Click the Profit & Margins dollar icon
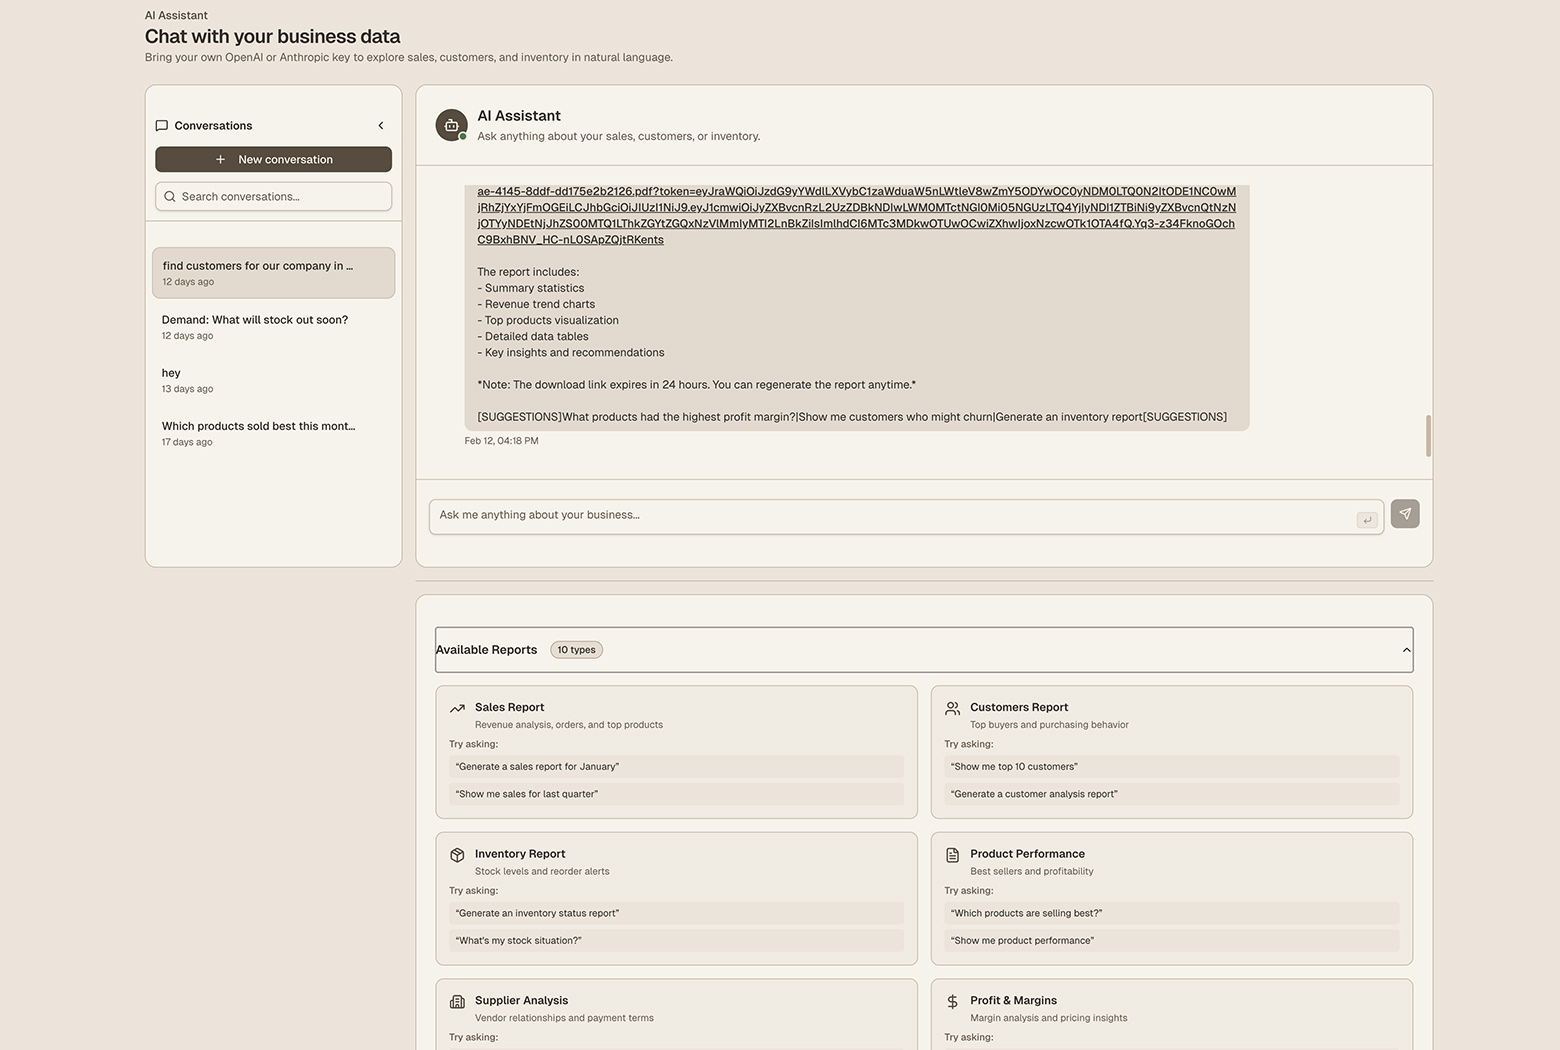The image size is (1560, 1050). 952,1001
